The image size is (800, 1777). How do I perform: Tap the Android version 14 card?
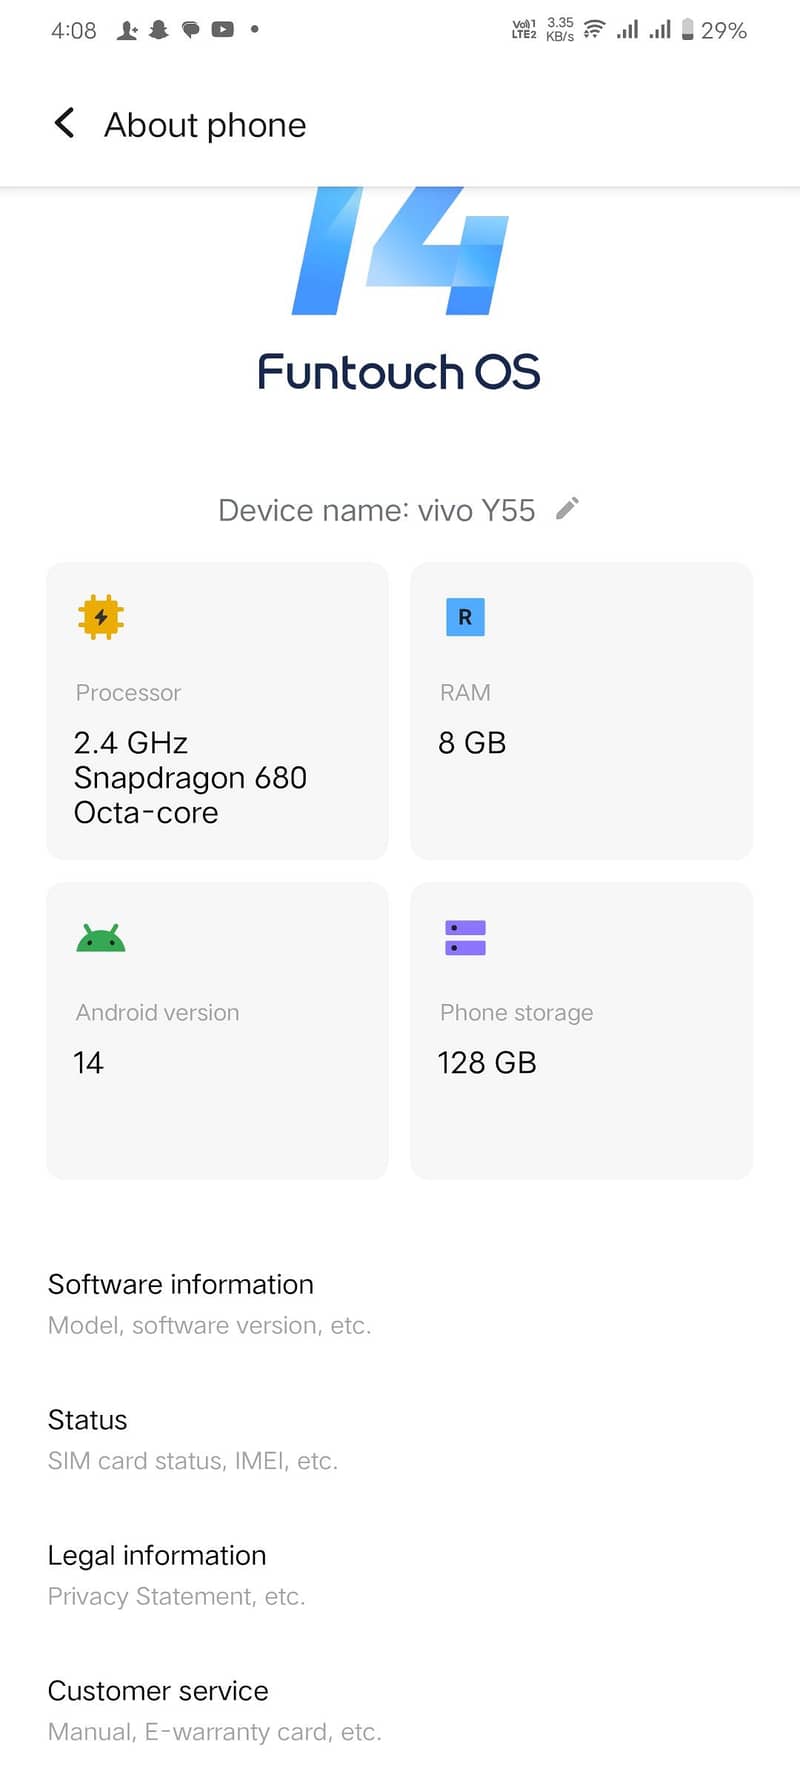tap(217, 1031)
